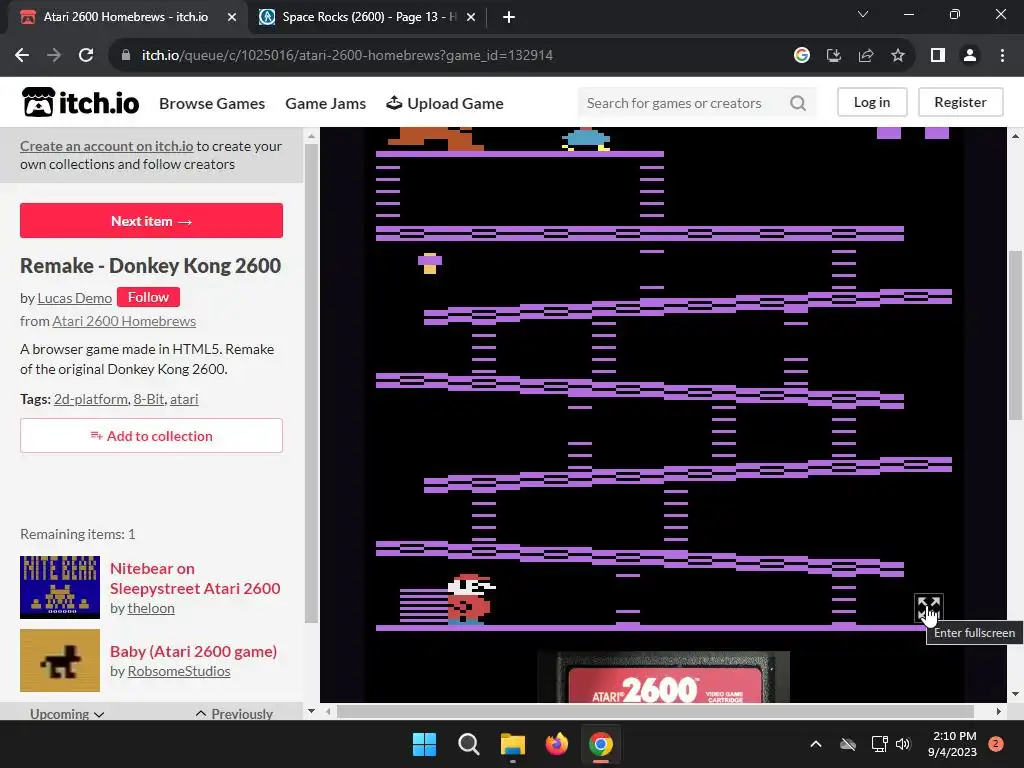Close the Space Rocks (2600) tab
The image size is (1024, 768).
click(471, 17)
